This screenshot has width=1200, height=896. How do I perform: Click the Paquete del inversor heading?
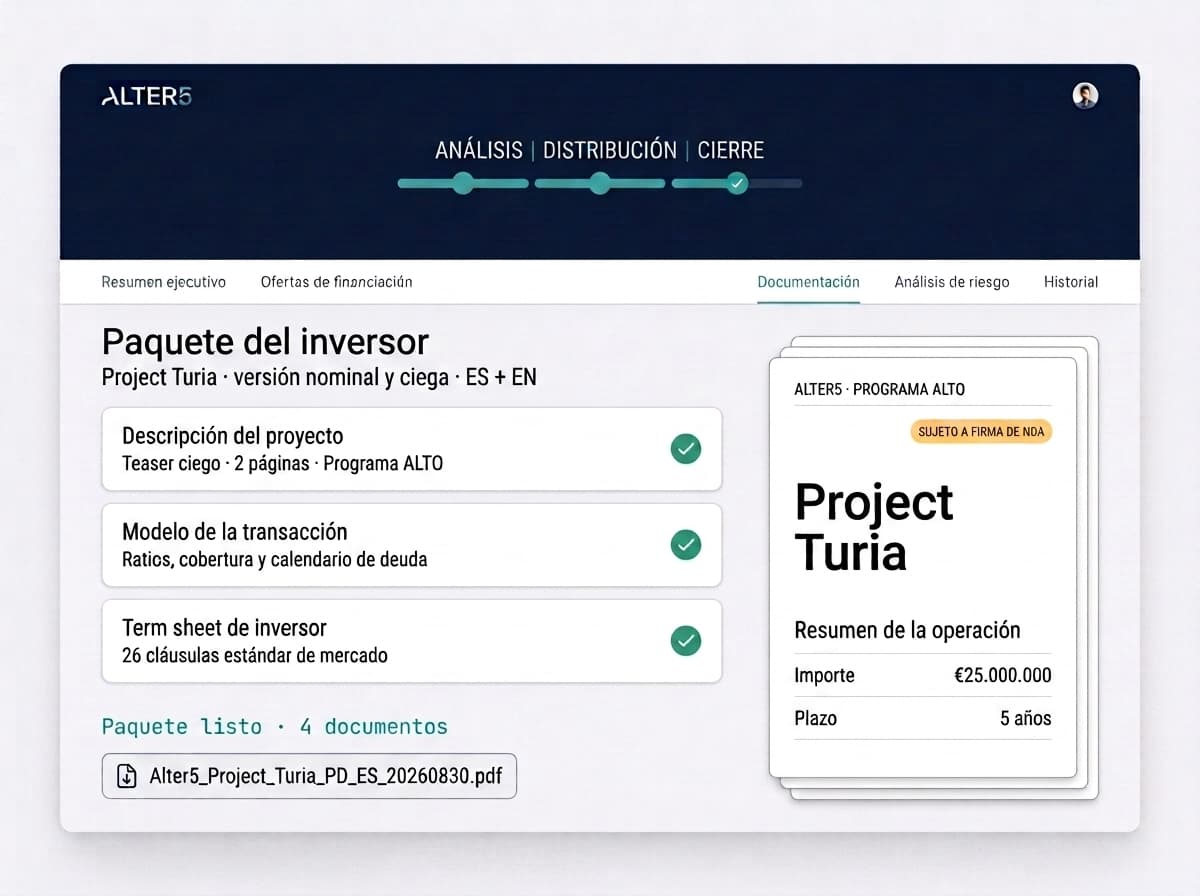tap(265, 342)
